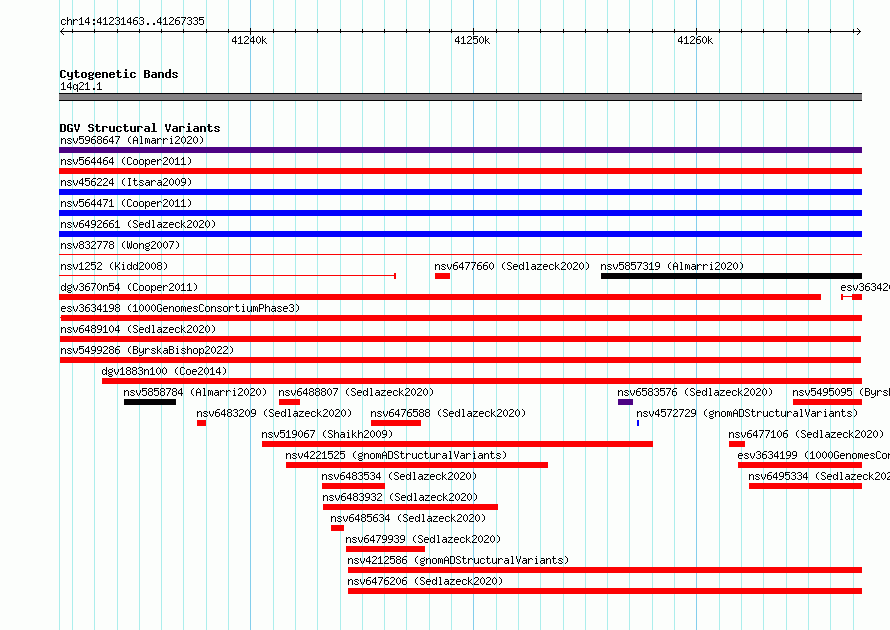Click the esv3634198 (1000GenomesConsortiumPhase3) label
This screenshot has width=890, height=630.
tap(180, 308)
